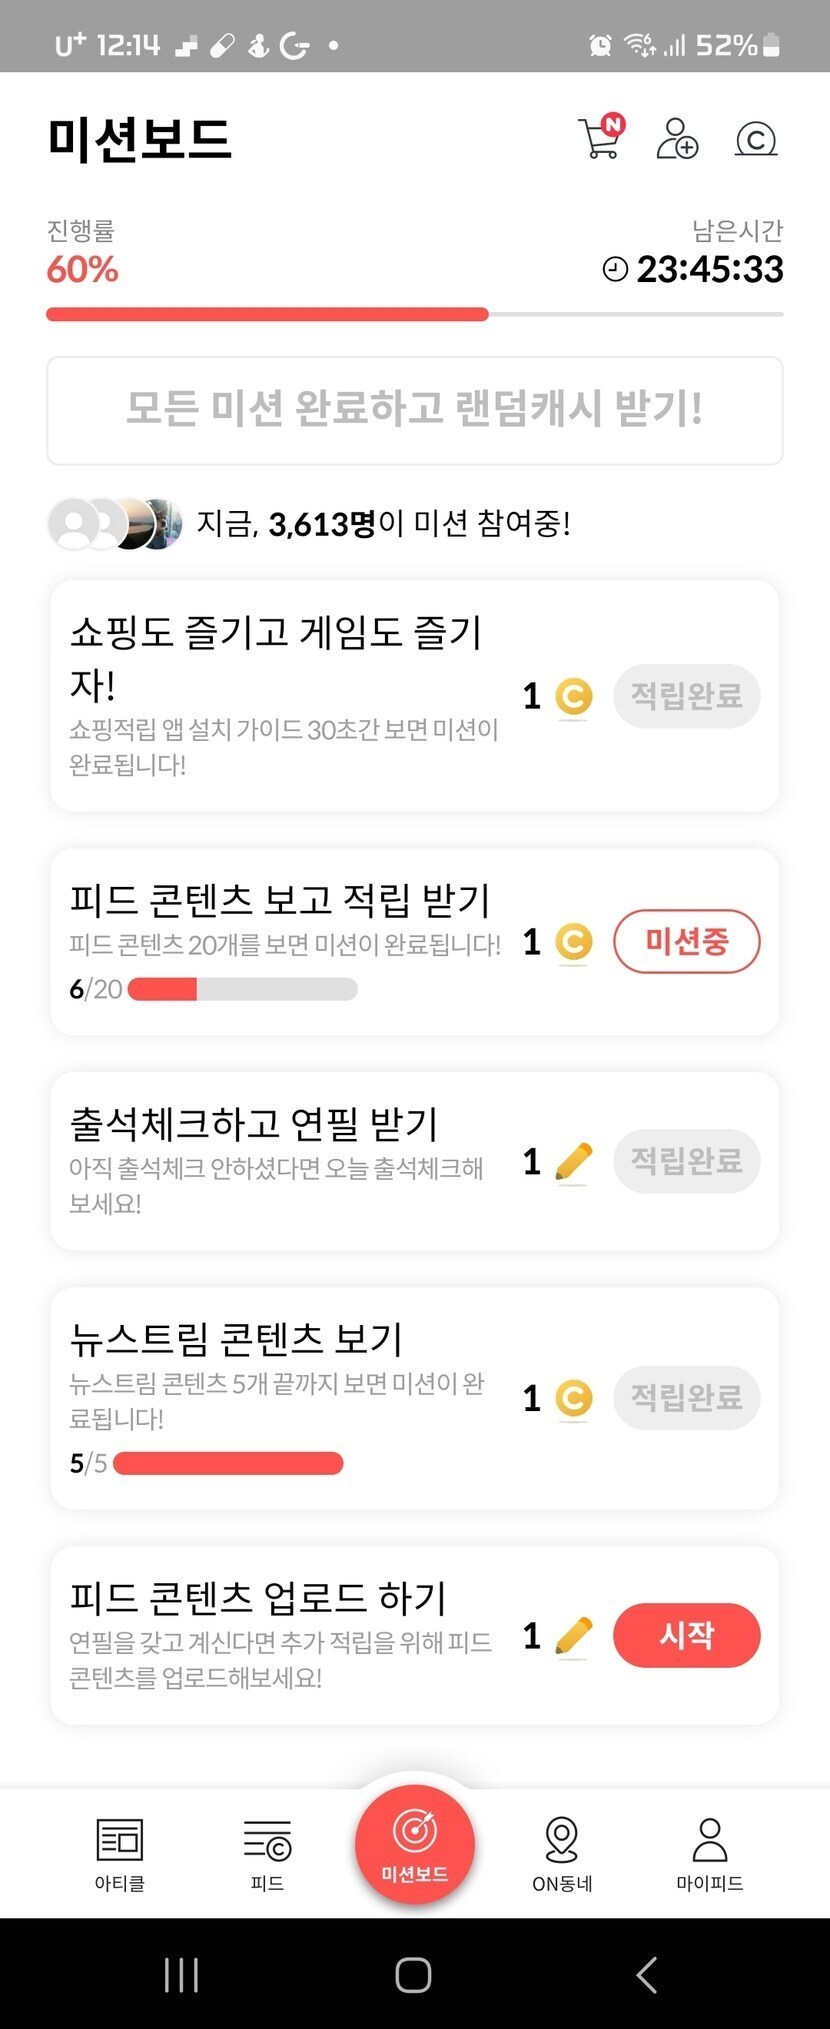The height and width of the screenshot is (2029, 830).
Task: Click the overall mission progress bar
Action: pyautogui.click(x=414, y=314)
